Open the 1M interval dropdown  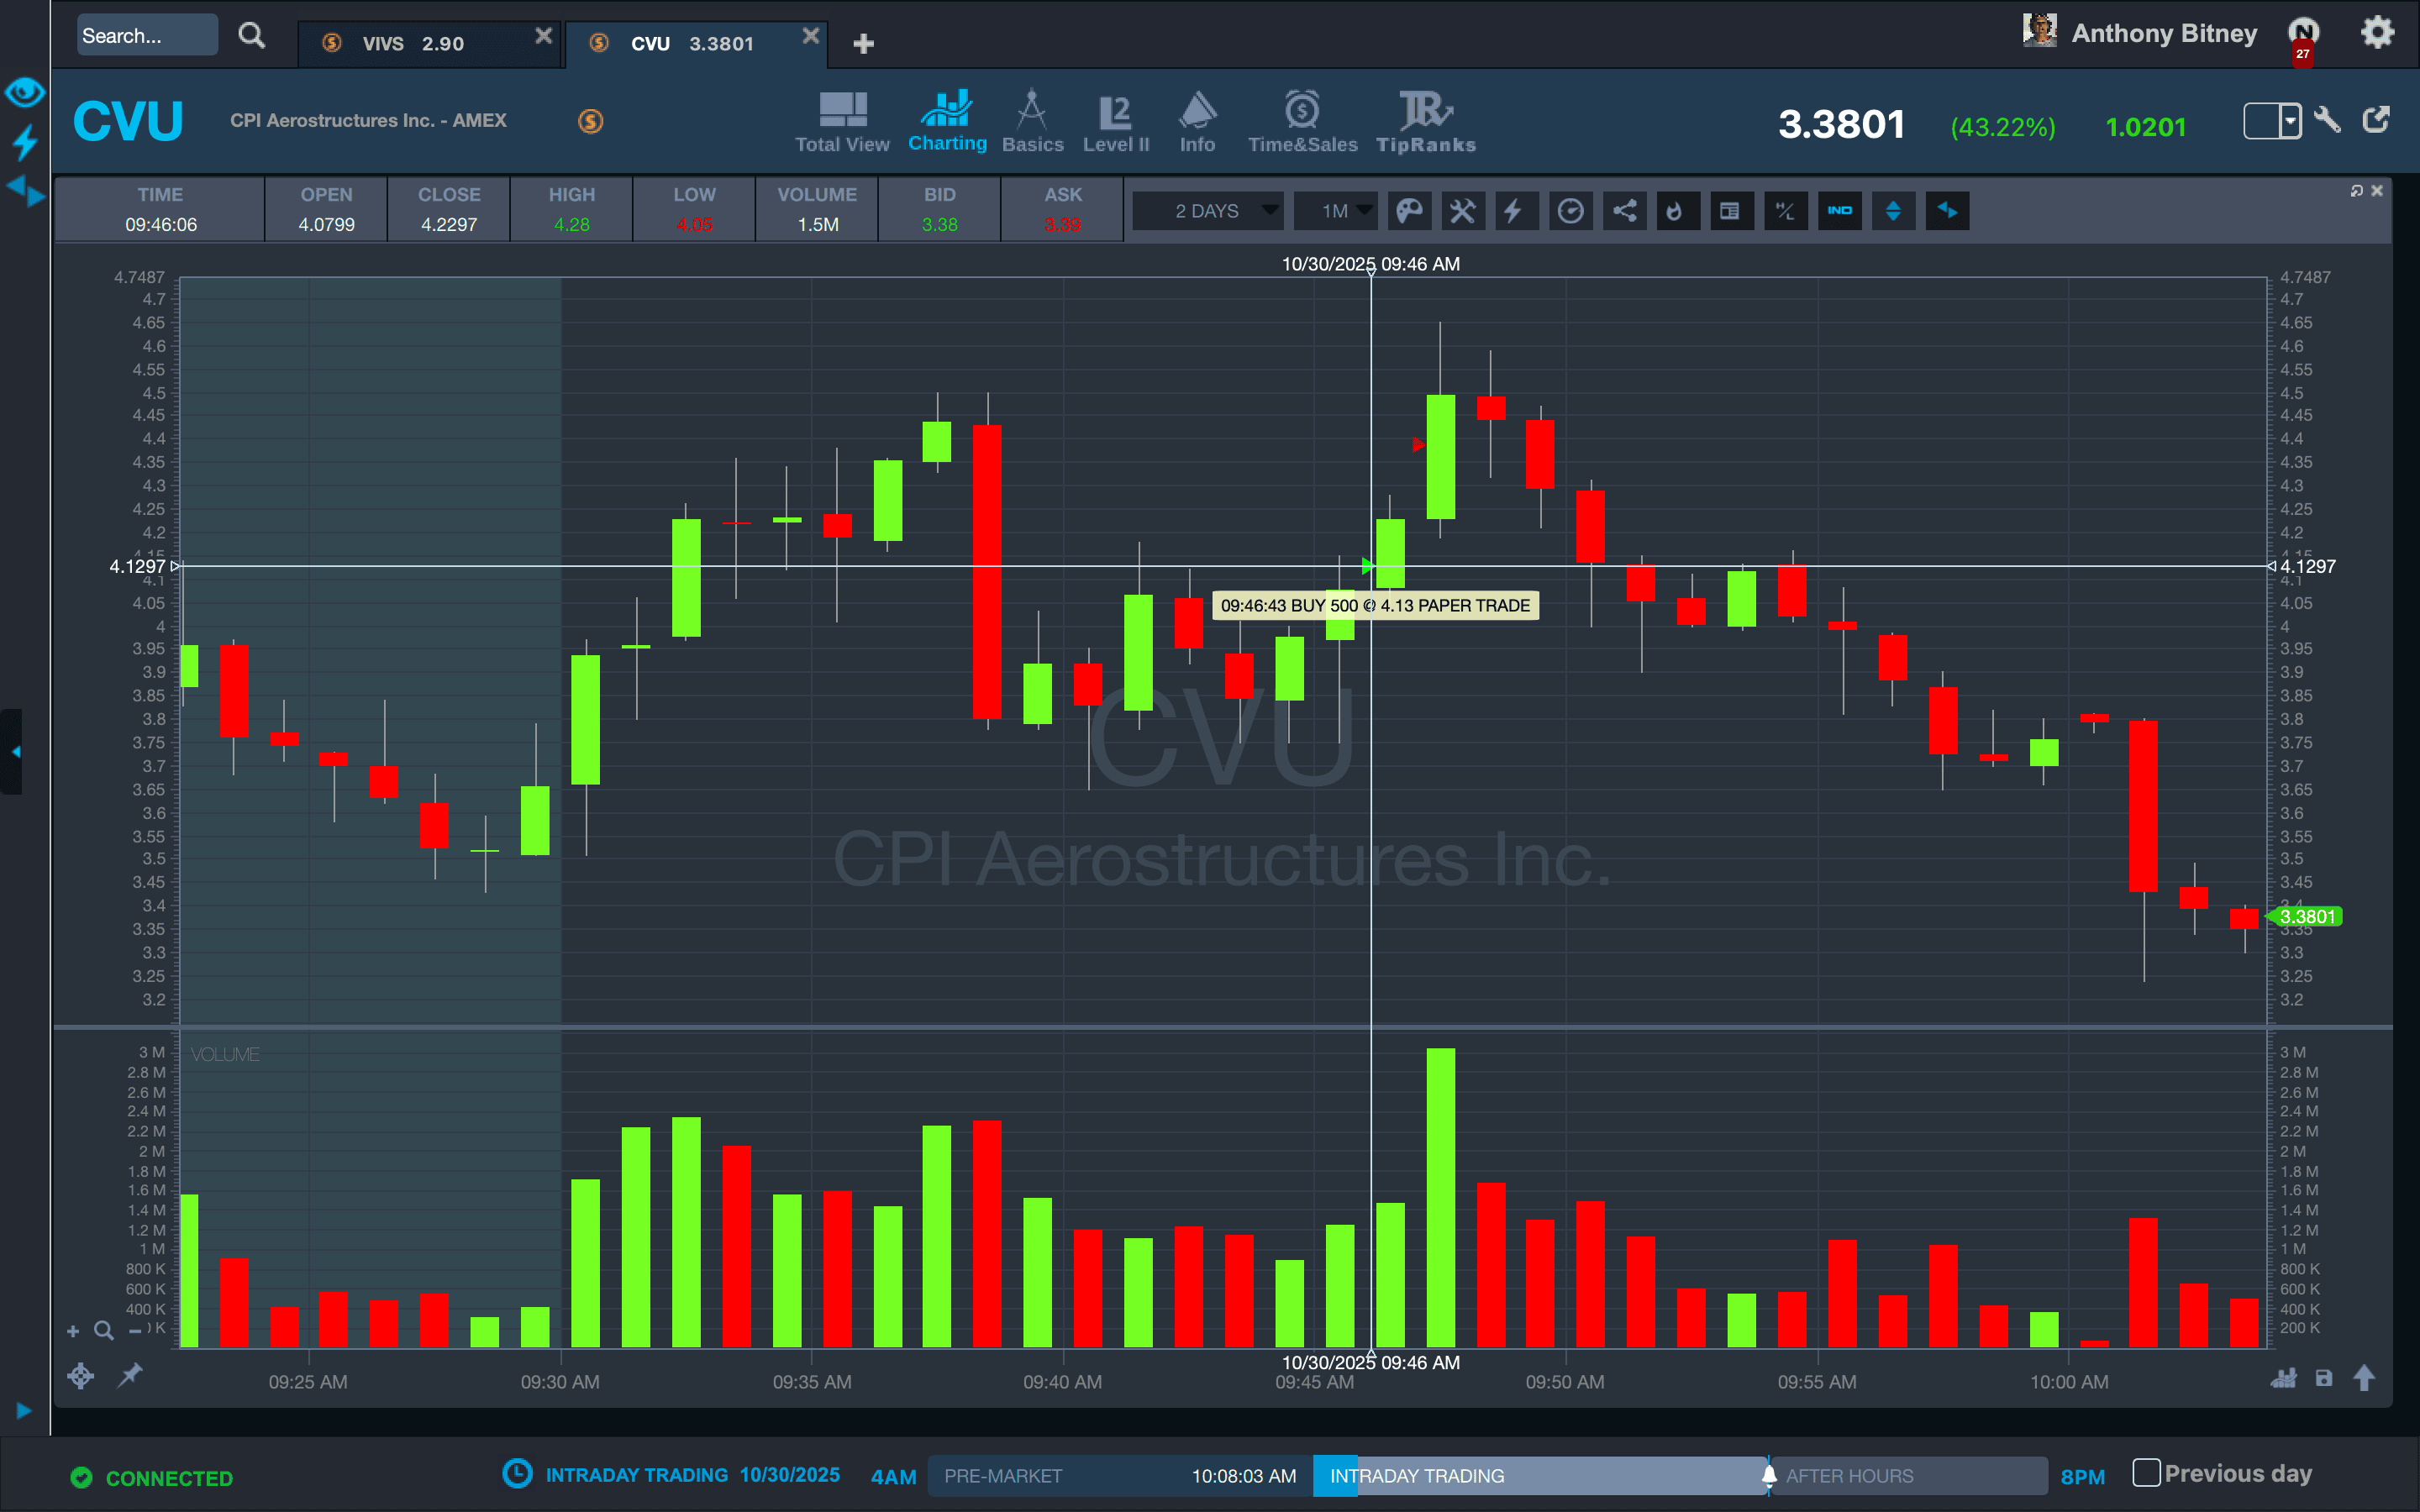point(1364,211)
